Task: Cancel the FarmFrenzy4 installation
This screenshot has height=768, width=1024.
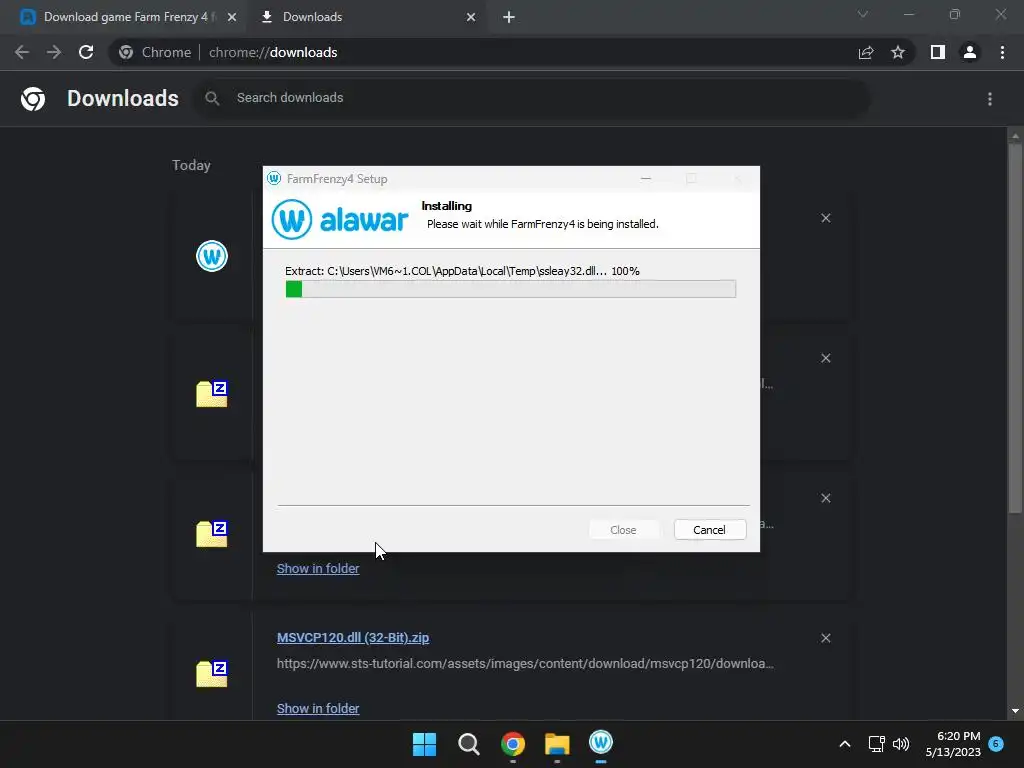Action: pos(710,530)
